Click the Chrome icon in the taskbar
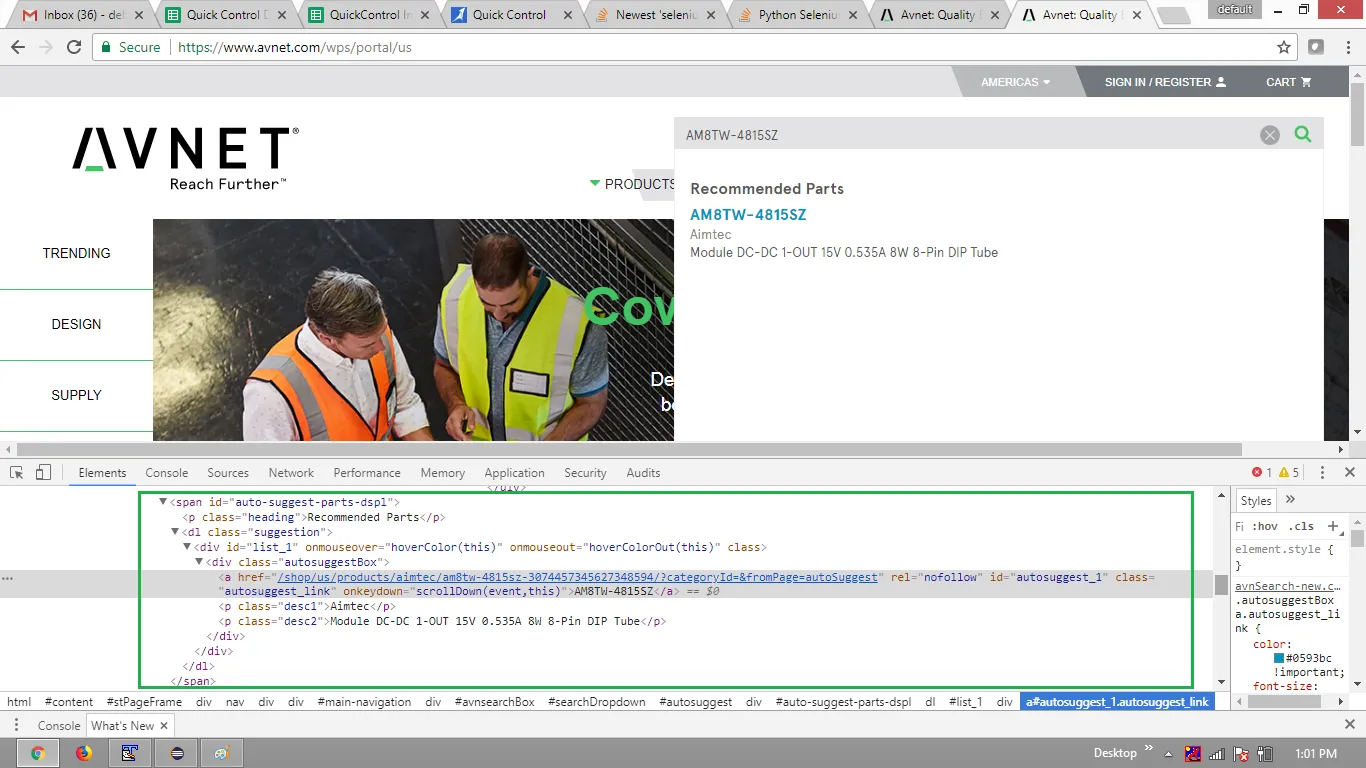Viewport: 1366px width, 768px height. [x=38, y=753]
